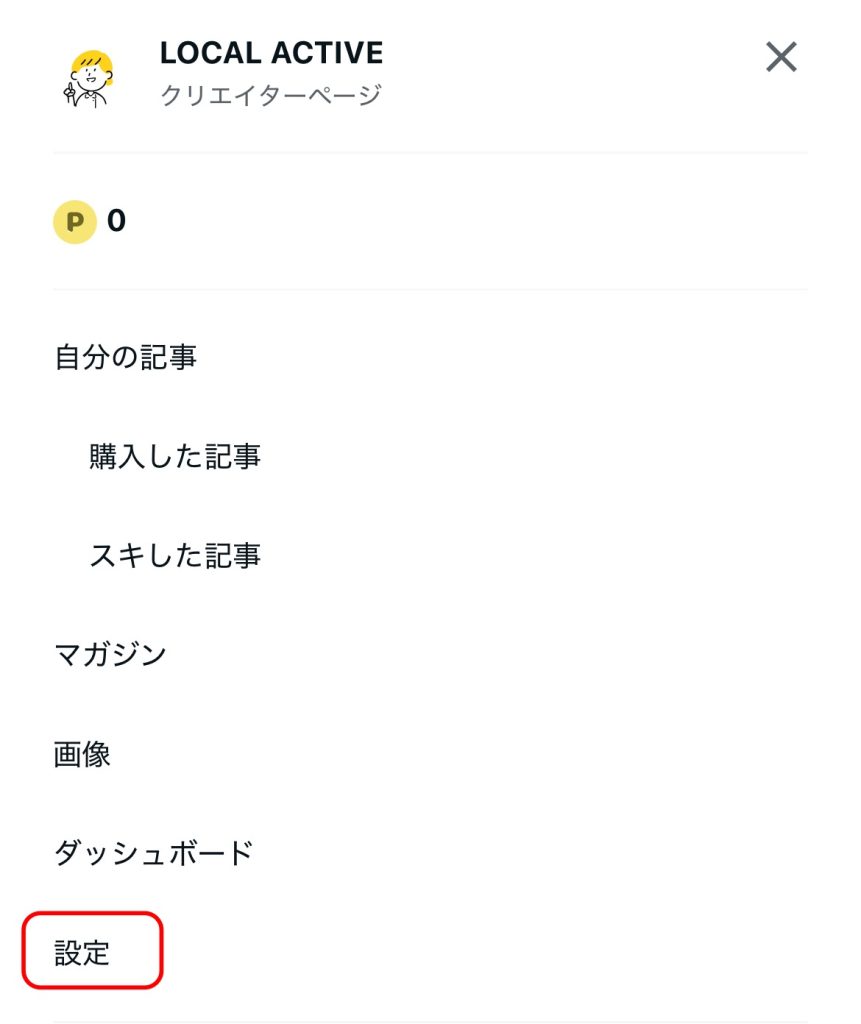Select マガジン from the menu
The image size is (861, 1024).
[110, 654]
